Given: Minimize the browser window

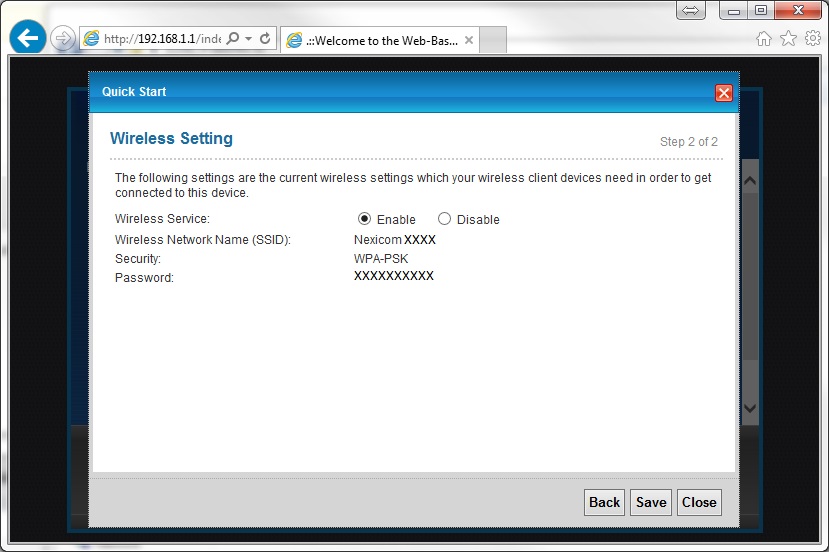Looking at the screenshot, I should [733, 10].
